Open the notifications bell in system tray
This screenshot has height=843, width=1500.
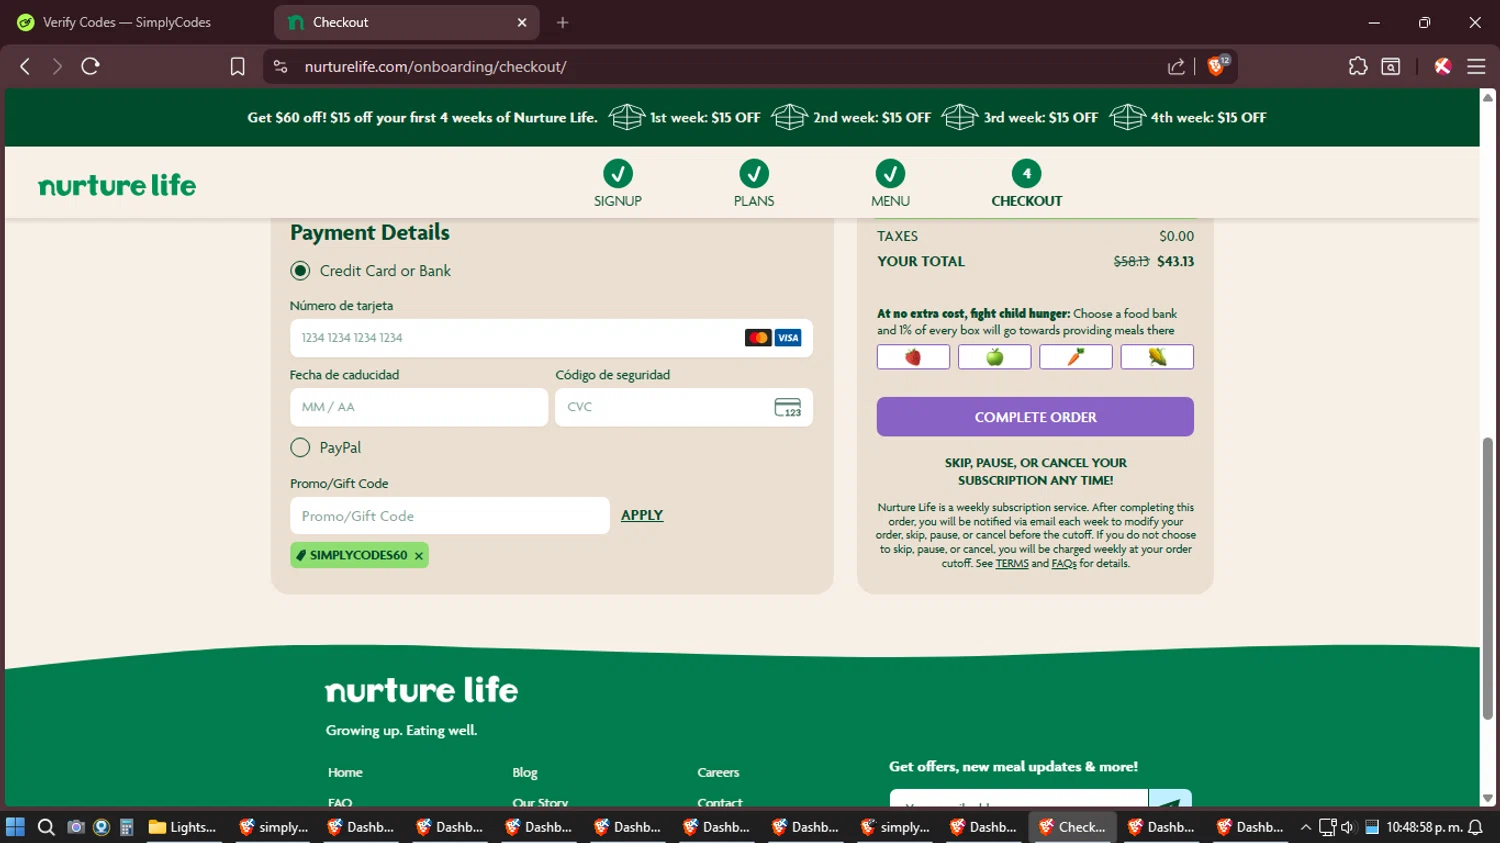(x=1475, y=827)
